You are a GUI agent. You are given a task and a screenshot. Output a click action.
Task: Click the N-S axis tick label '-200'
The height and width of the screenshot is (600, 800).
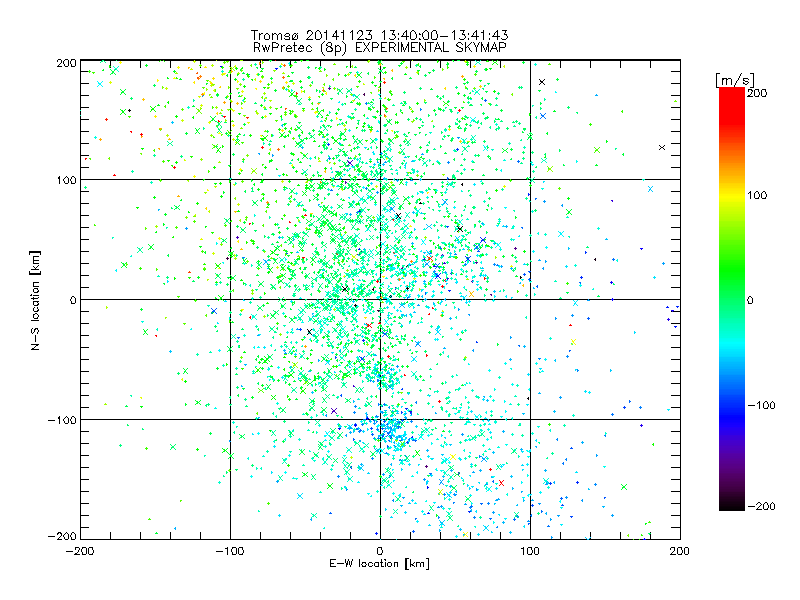[x=62, y=536]
